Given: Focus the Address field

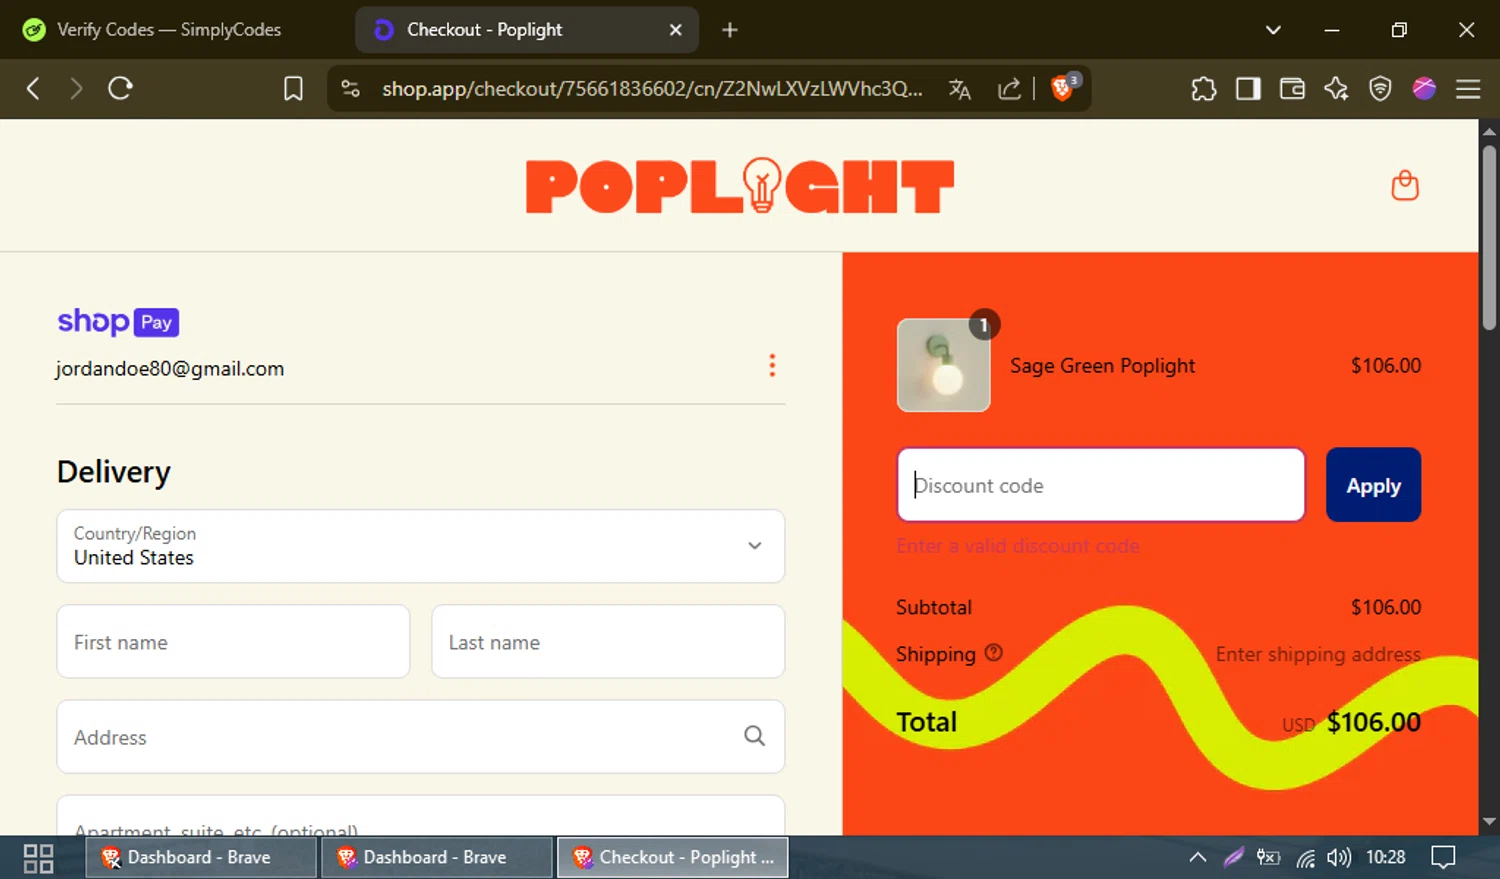Looking at the screenshot, I should (x=421, y=737).
